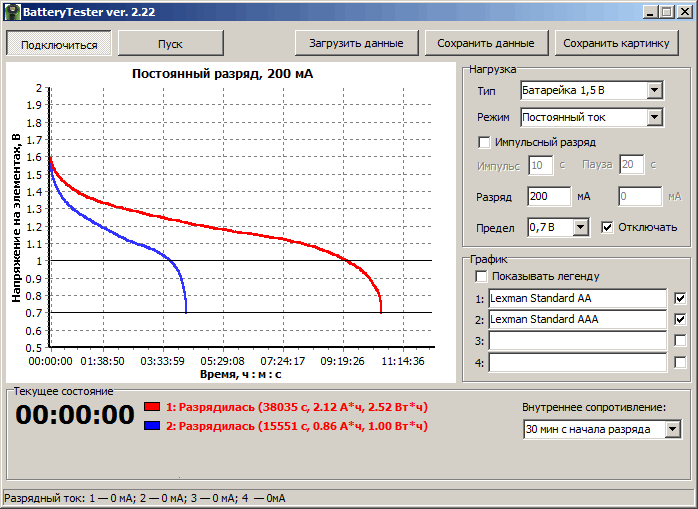Check visibility checkbox for channel 3
This screenshot has height=509, width=698.
pos(680,341)
